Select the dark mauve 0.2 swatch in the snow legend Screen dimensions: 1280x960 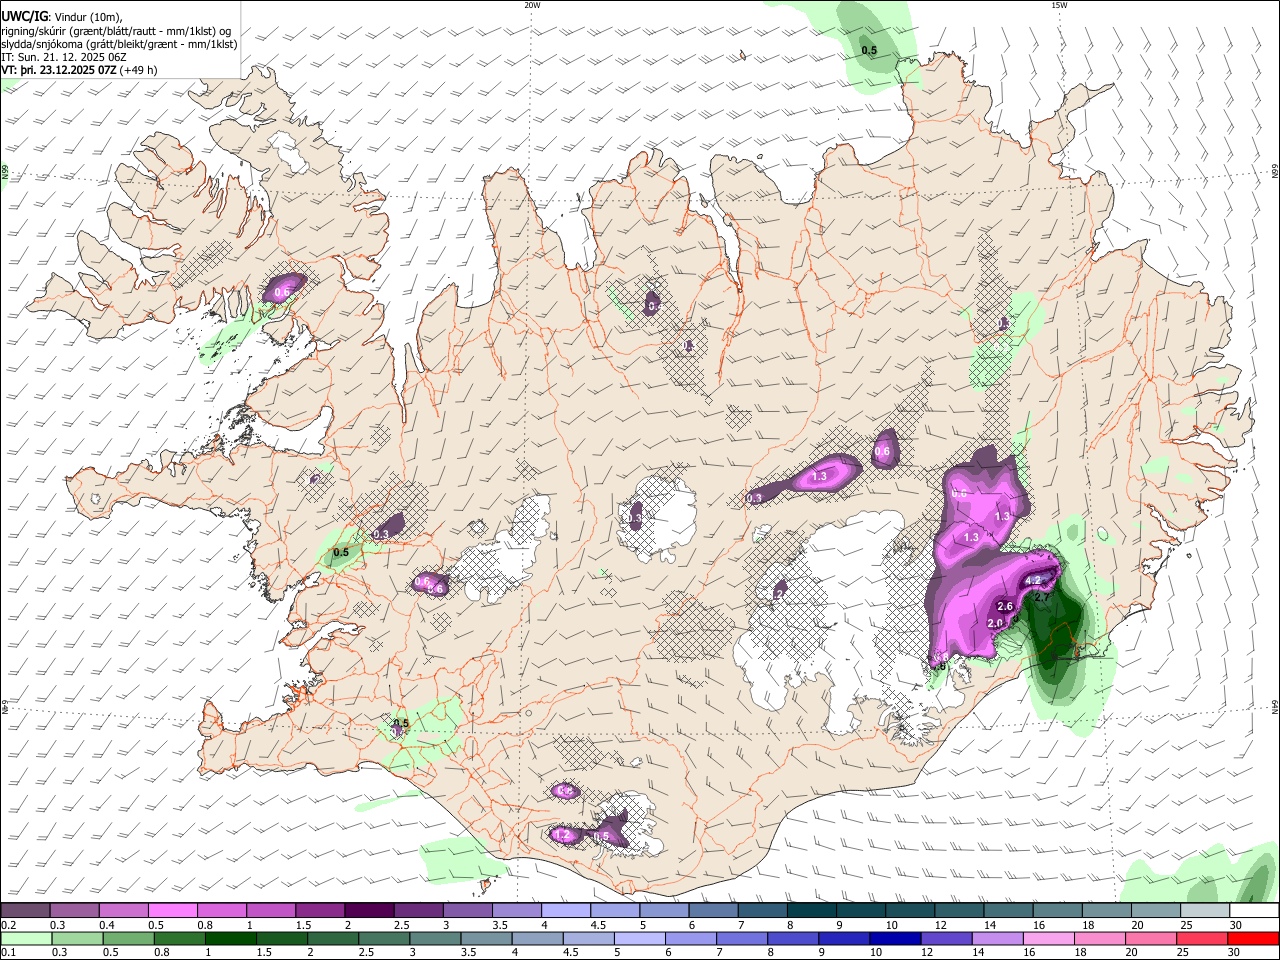(x=25, y=910)
